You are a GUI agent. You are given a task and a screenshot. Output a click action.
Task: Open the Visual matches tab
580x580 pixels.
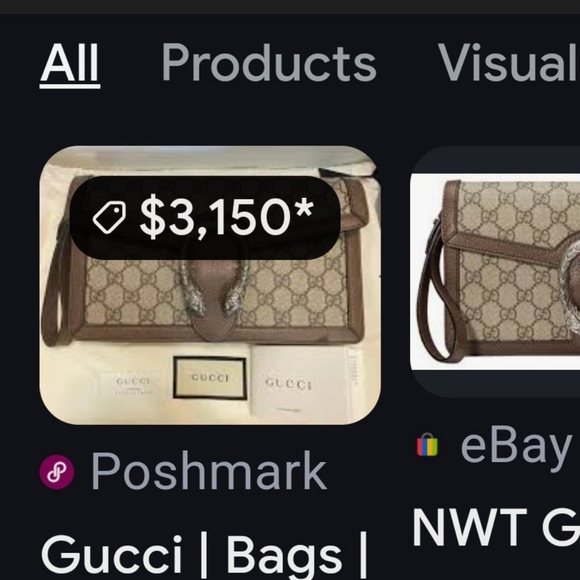pyautogui.click(x=509, y=63)
